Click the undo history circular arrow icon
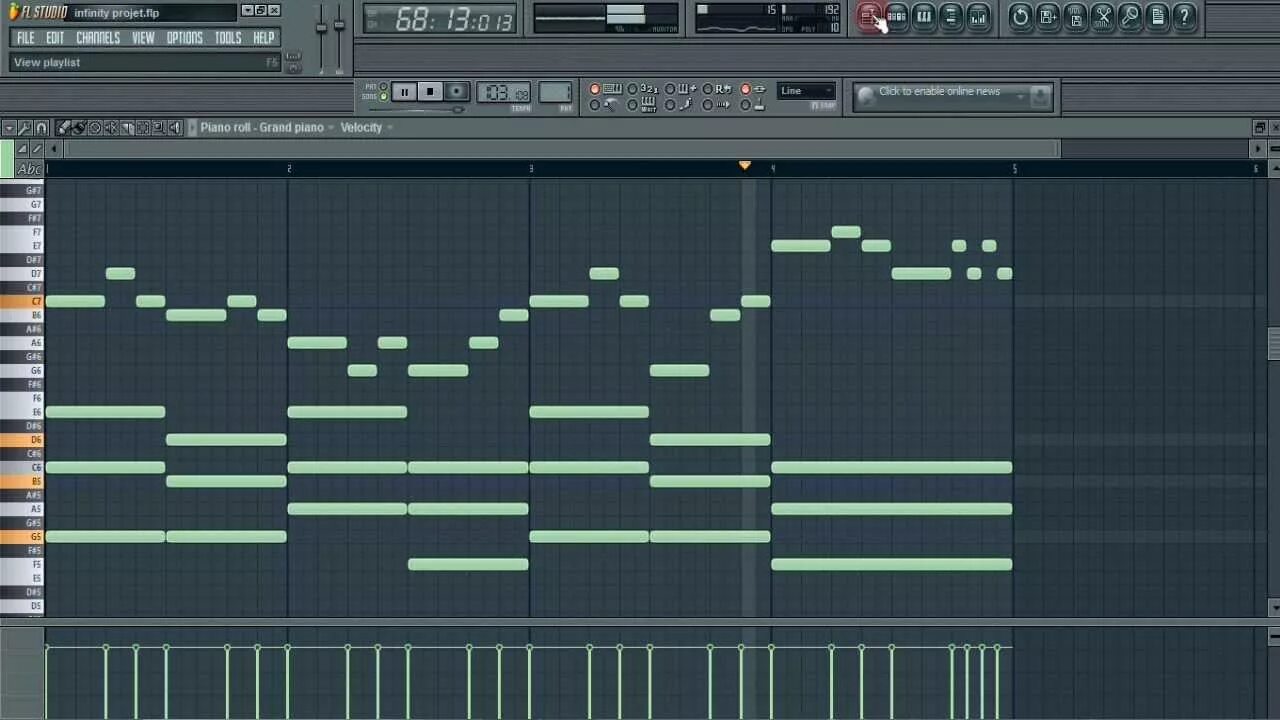1280x720 pixels. pyautogui.click(x=1020, y=16)
